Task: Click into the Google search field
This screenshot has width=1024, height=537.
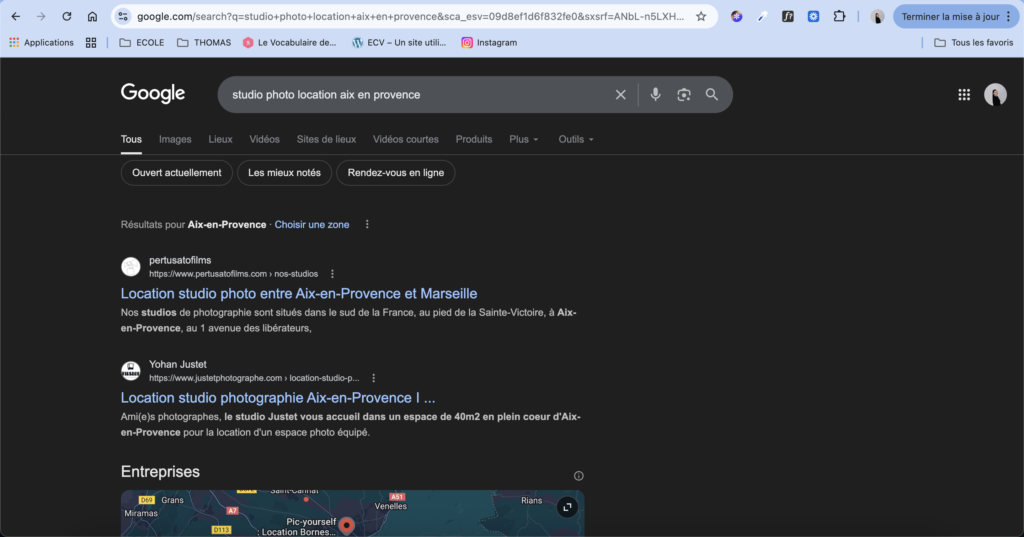Action: tap(418, 95)
